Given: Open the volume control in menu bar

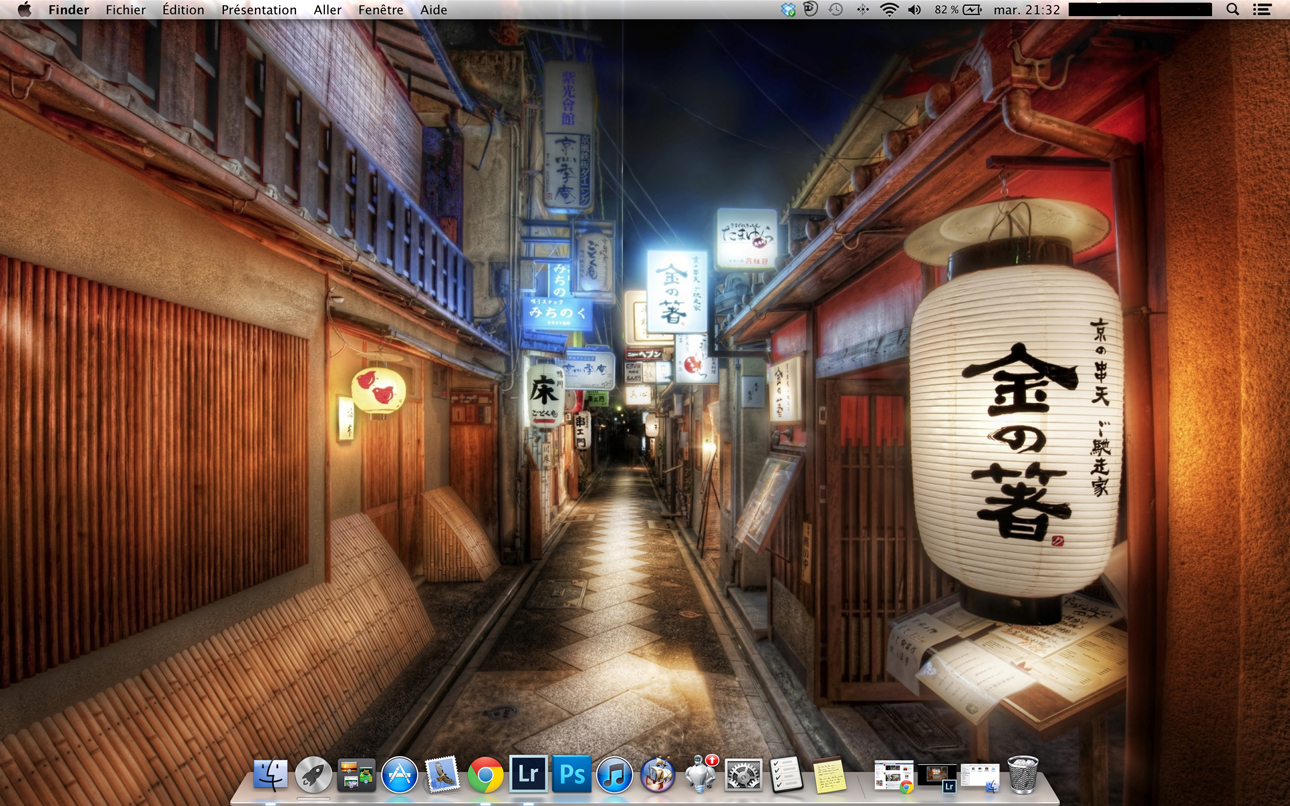Looking at the screenshot, I should point(914,10).
